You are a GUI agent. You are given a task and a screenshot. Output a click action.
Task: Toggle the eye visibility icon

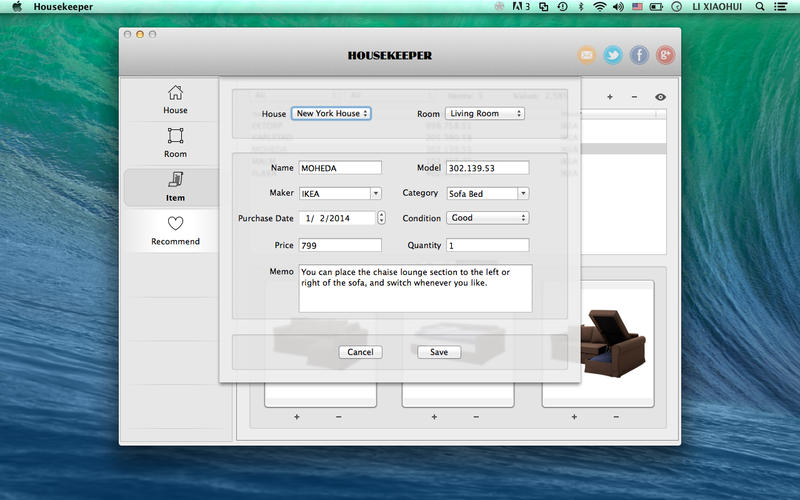[660, 97]
